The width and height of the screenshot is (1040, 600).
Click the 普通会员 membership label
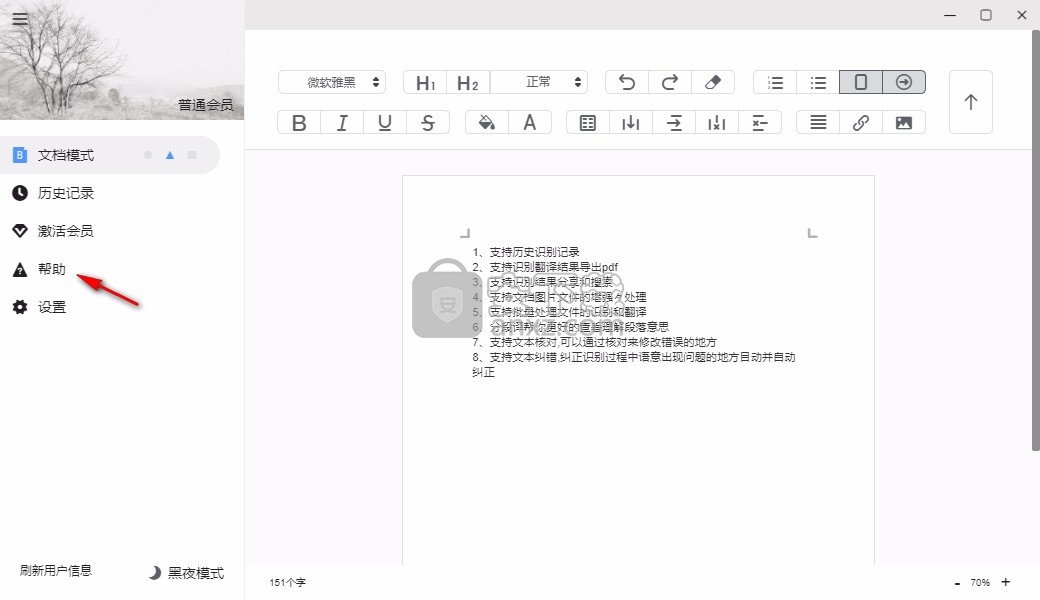[206, 105]
